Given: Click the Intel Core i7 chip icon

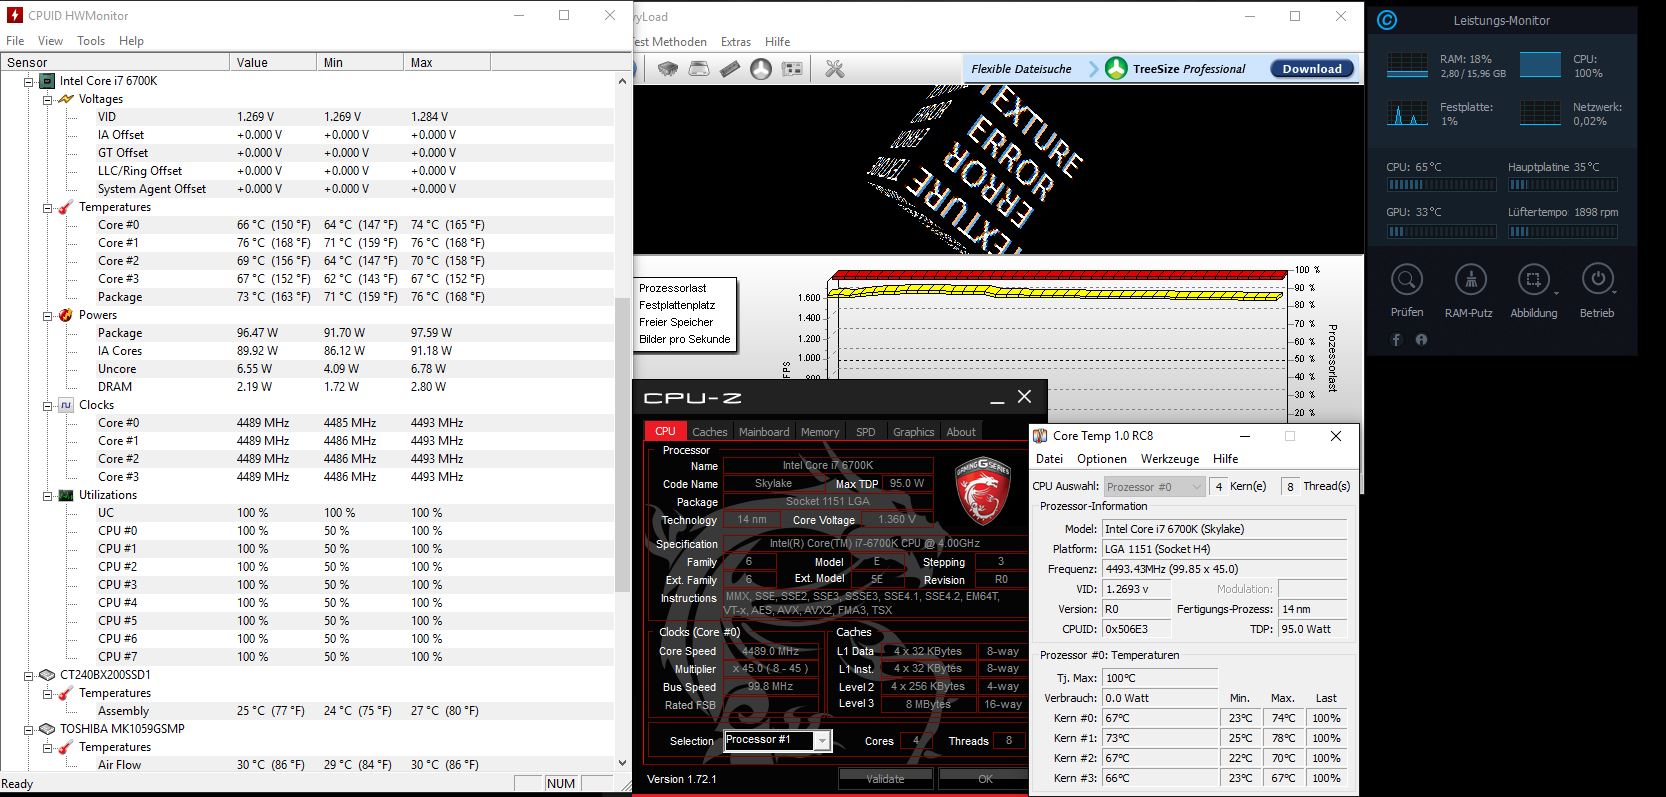Looking at the screenshot, I should coord(48,81).
